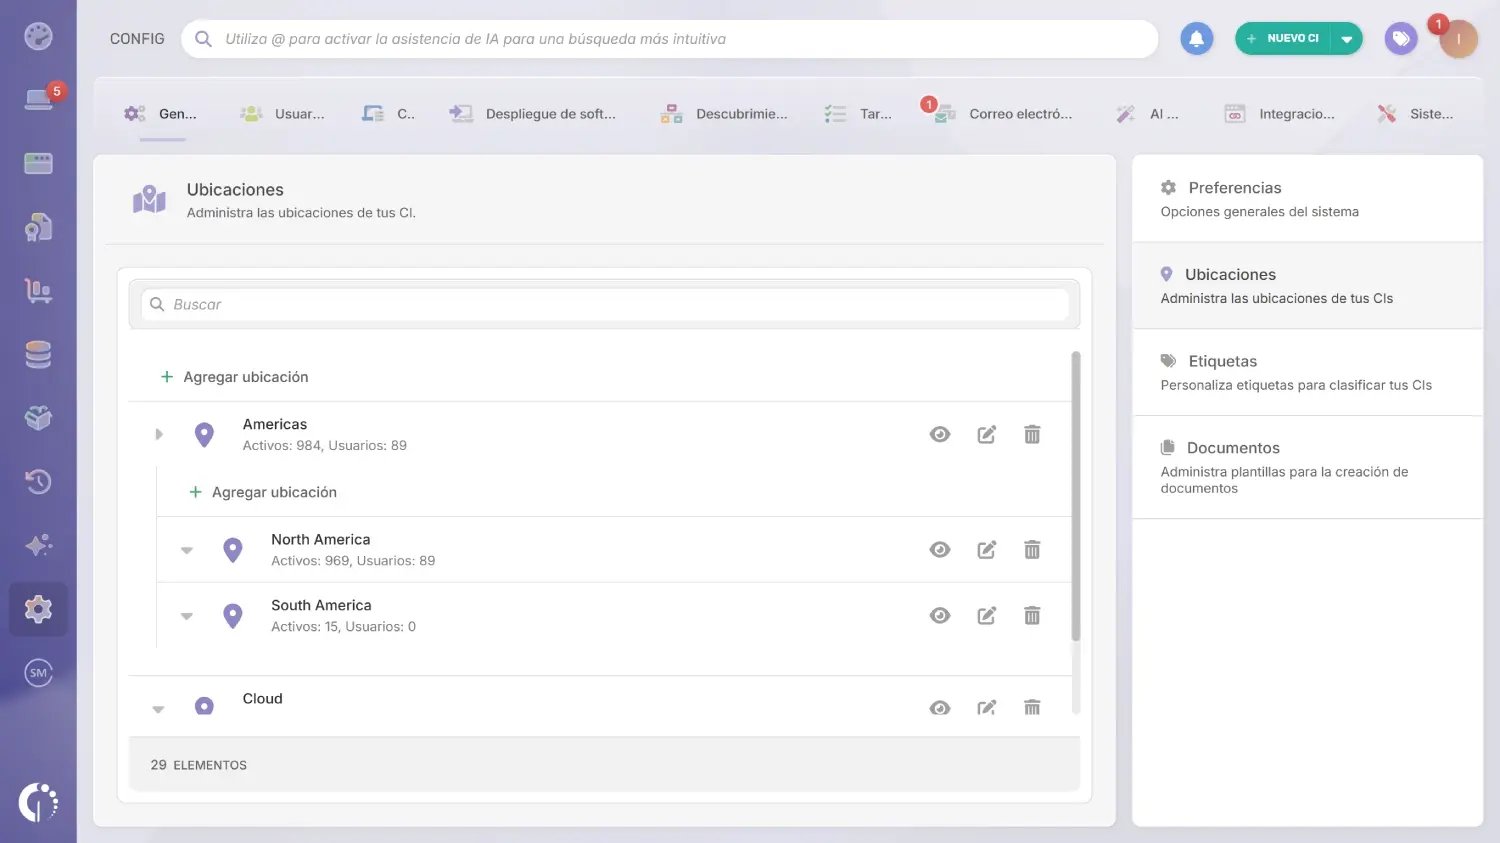Delete the Cloud location

point(1032,708)
